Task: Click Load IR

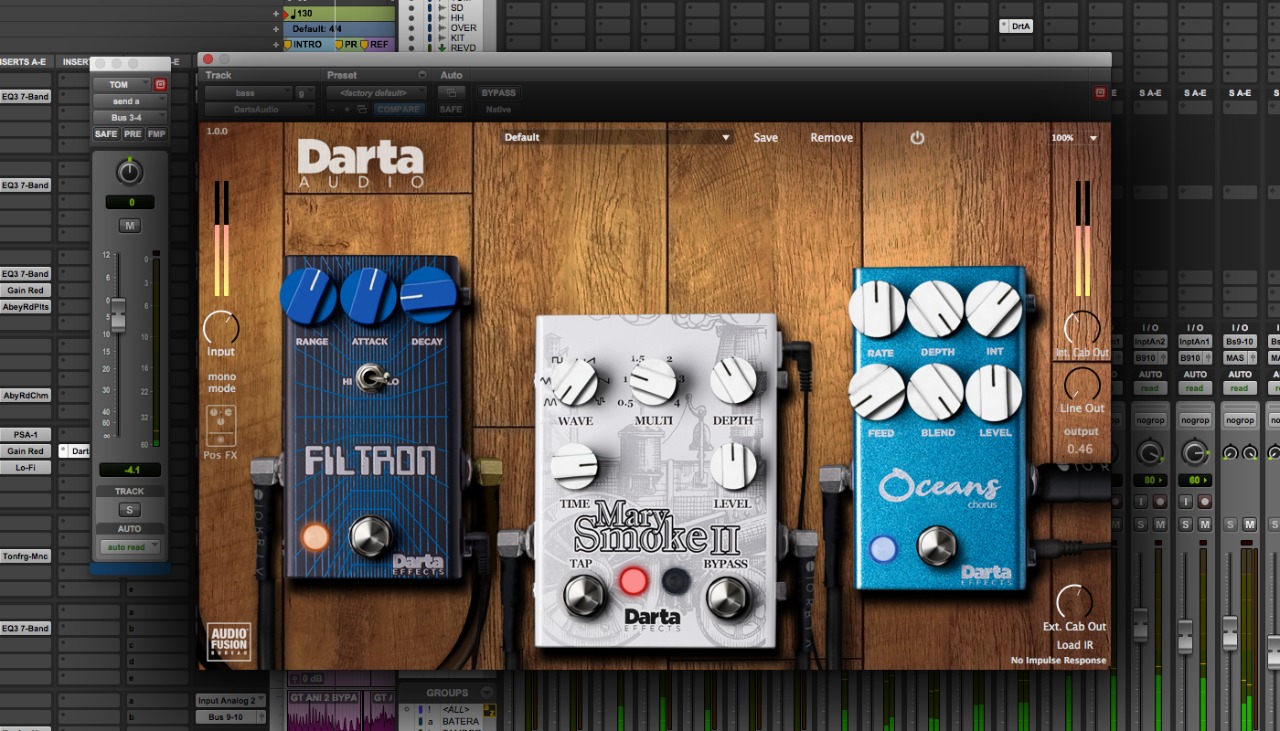Action: click(x=1074, y=645)
